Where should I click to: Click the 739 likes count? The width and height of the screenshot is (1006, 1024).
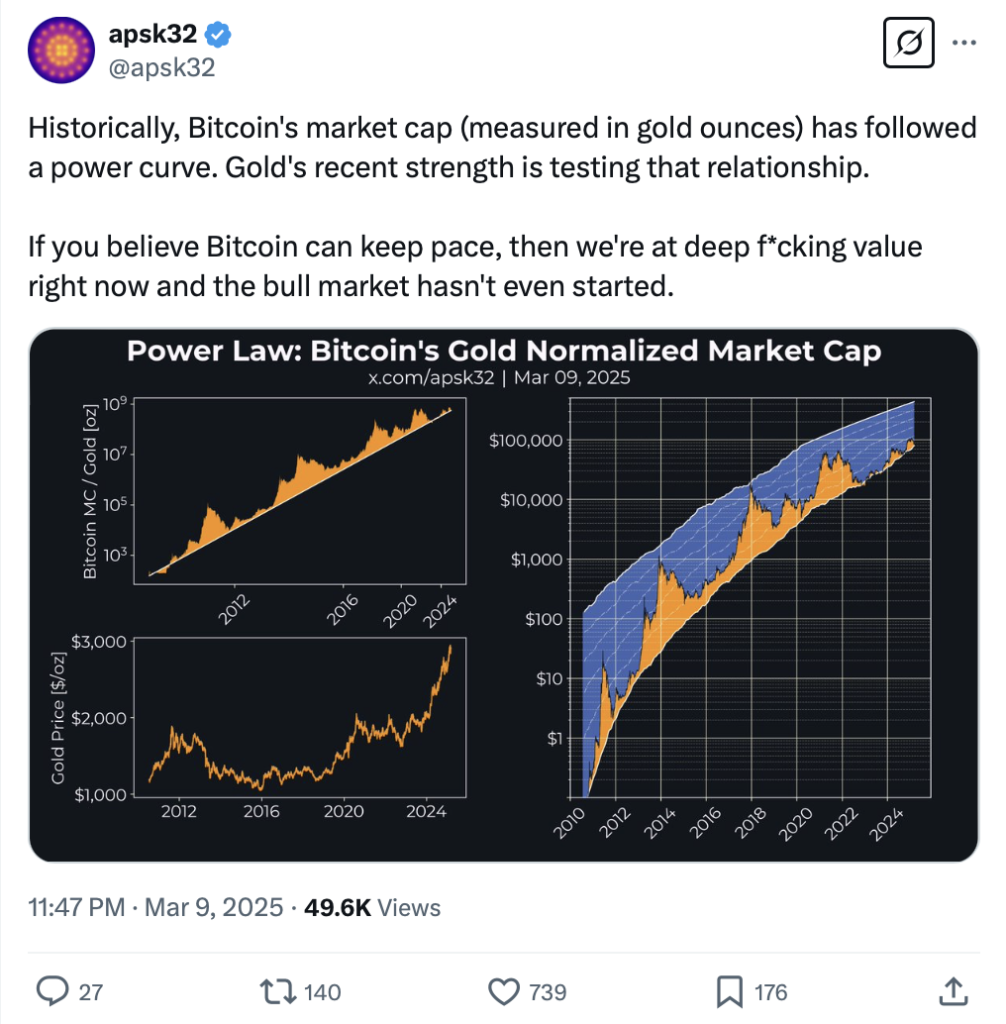(547, 992)
